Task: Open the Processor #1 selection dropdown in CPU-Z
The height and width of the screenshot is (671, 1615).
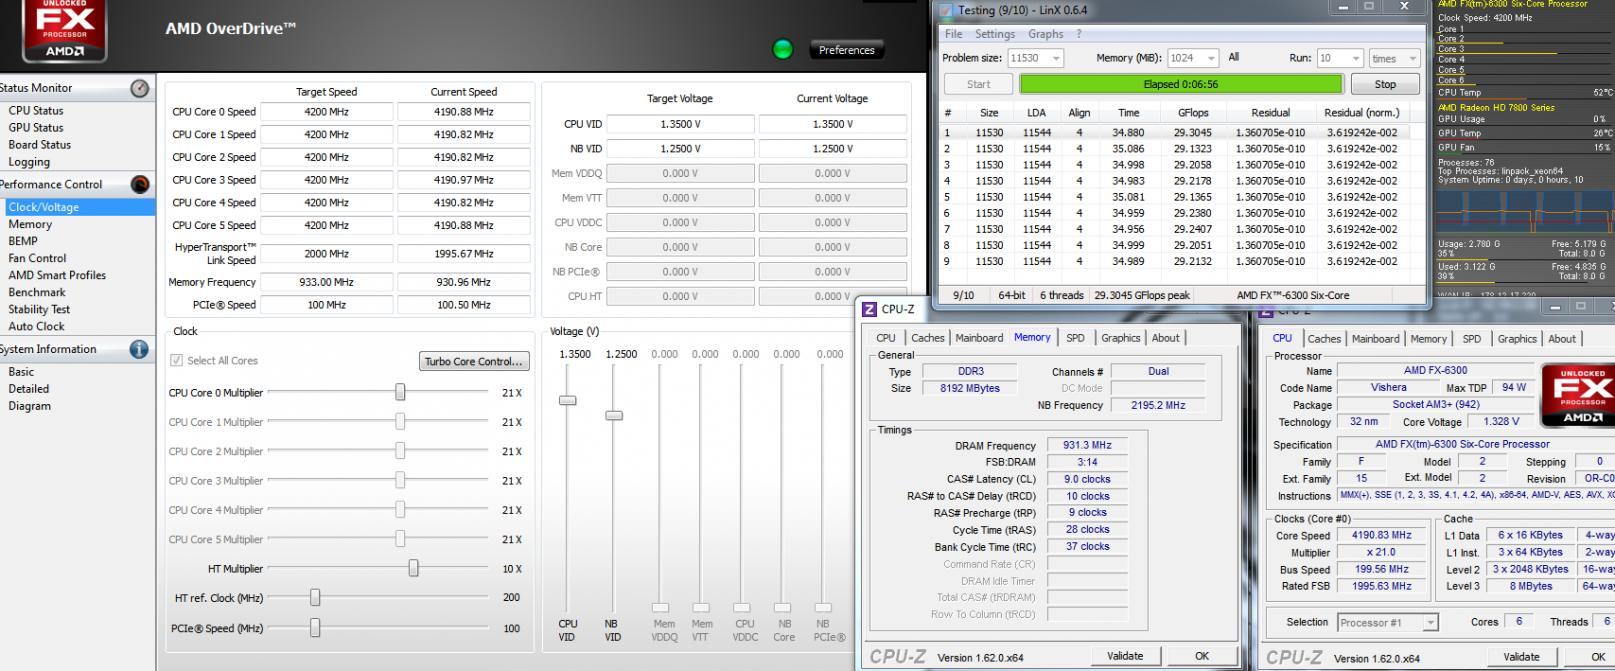Action: coord(1430,622)
